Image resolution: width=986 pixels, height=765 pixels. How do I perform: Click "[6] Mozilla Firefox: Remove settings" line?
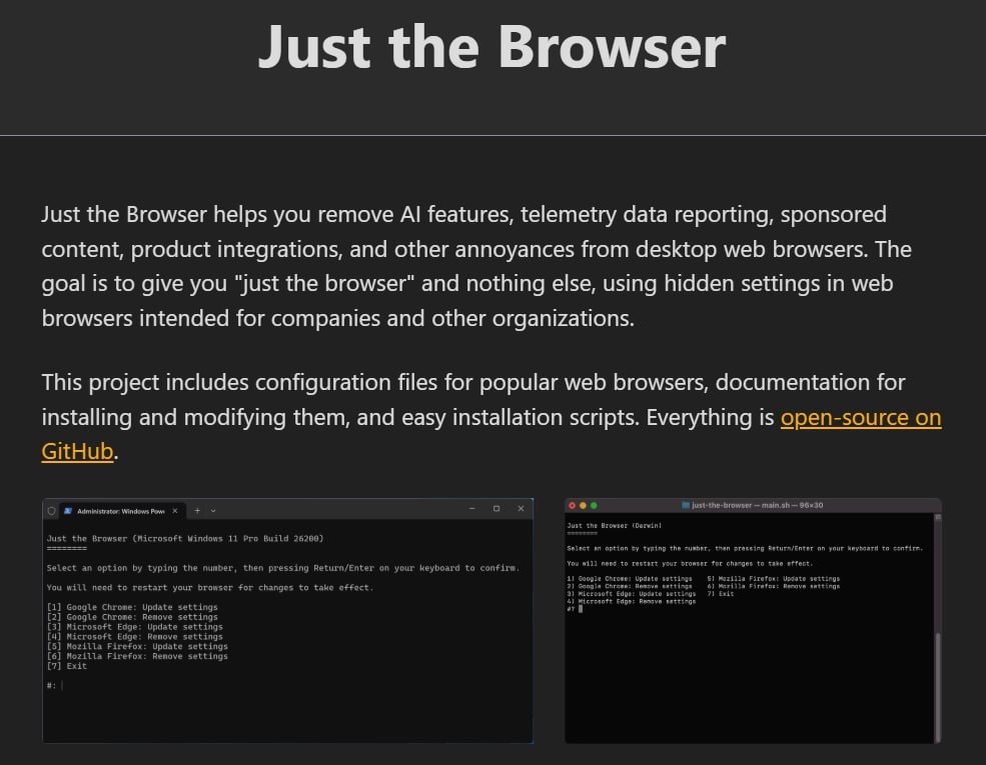pyautogui.click(x=137, y=656)
